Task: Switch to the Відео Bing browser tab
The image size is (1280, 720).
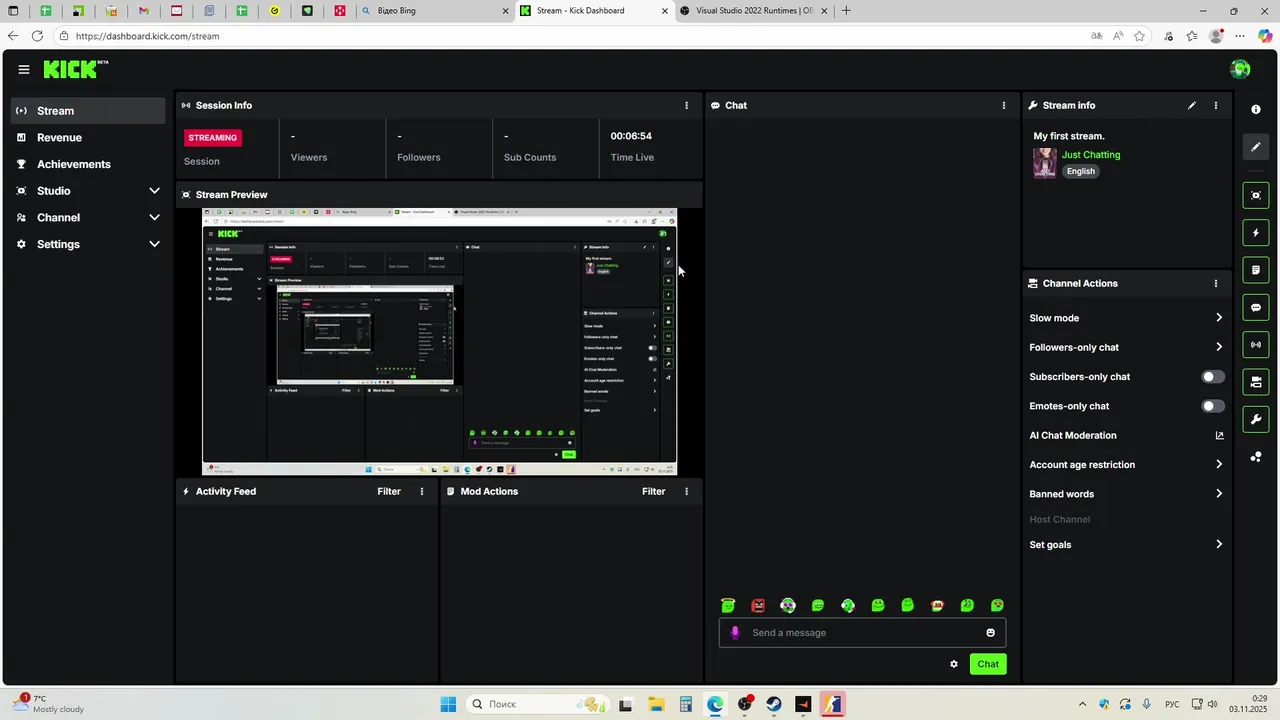Action: pyautogui.click(x=433, y=11)
